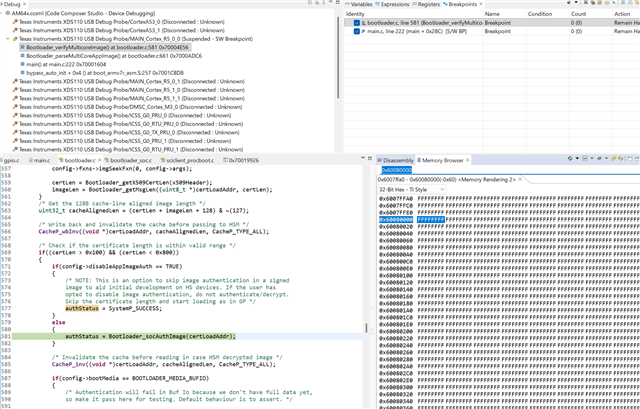The height and width of the screenshot is (409, 640).
Task: Click the Condition column header
Action: pyautogui.click(x=547, y=14)
